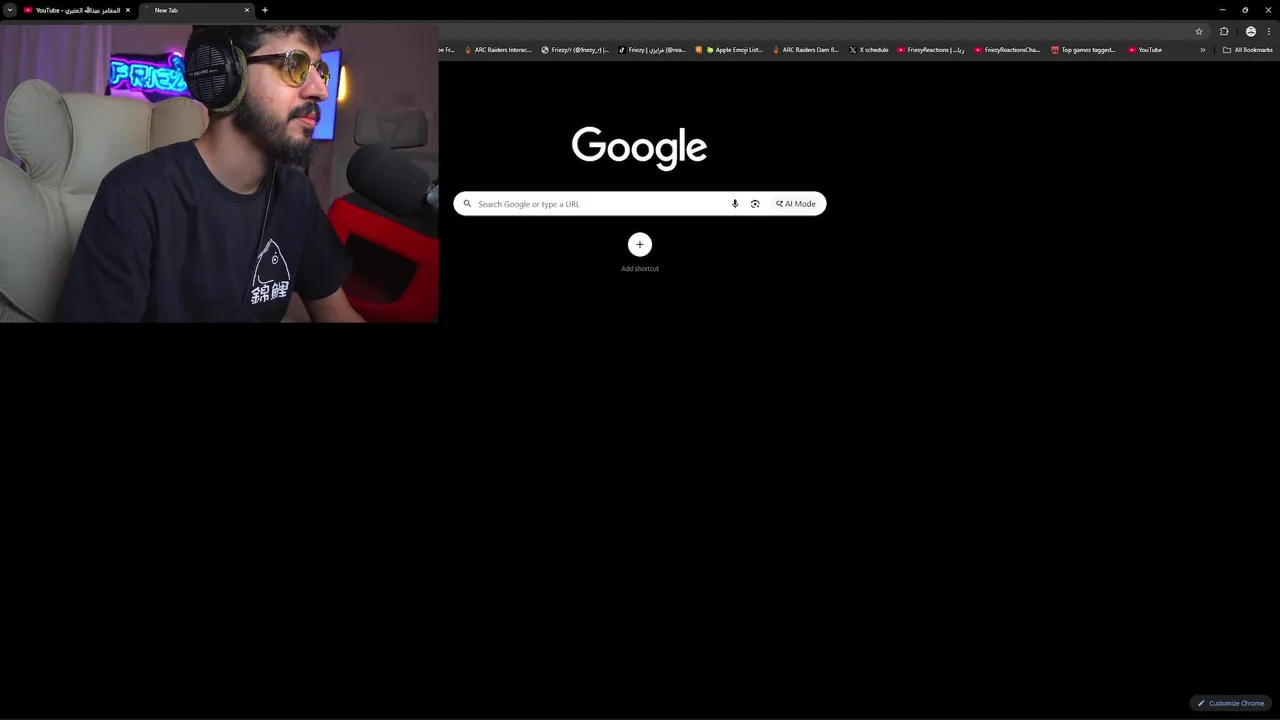The image size is (1280, 720).
Task: Select the New Tab tab
Action: tap(198, 10)
